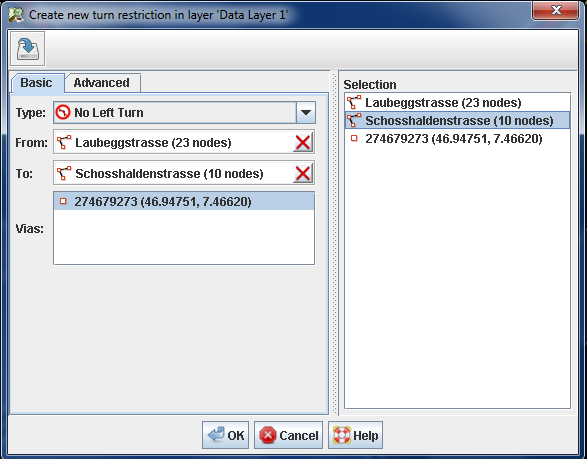The width and height of the screenshot is (587, 459).
Task: Select via node 274679273 in Vias list
Action: pyautogui.click(x=184, y=201)
